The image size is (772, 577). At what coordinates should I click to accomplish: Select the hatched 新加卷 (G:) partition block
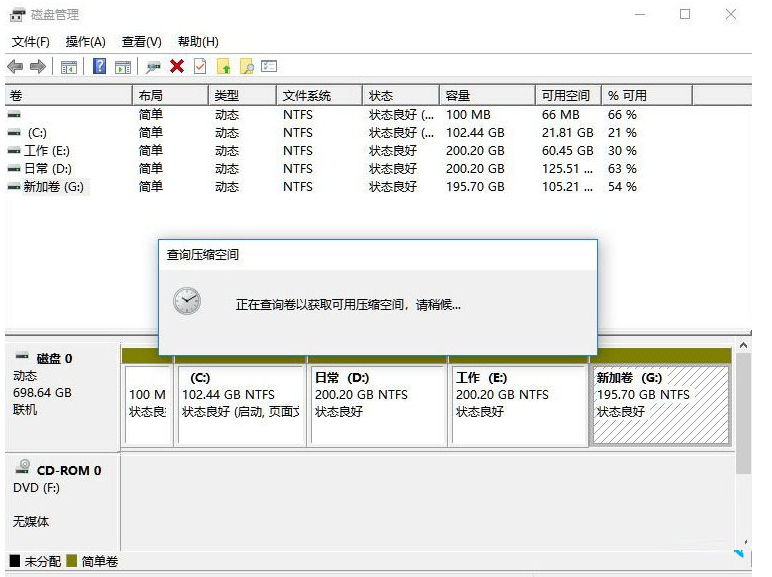click(x=661, y=405)
